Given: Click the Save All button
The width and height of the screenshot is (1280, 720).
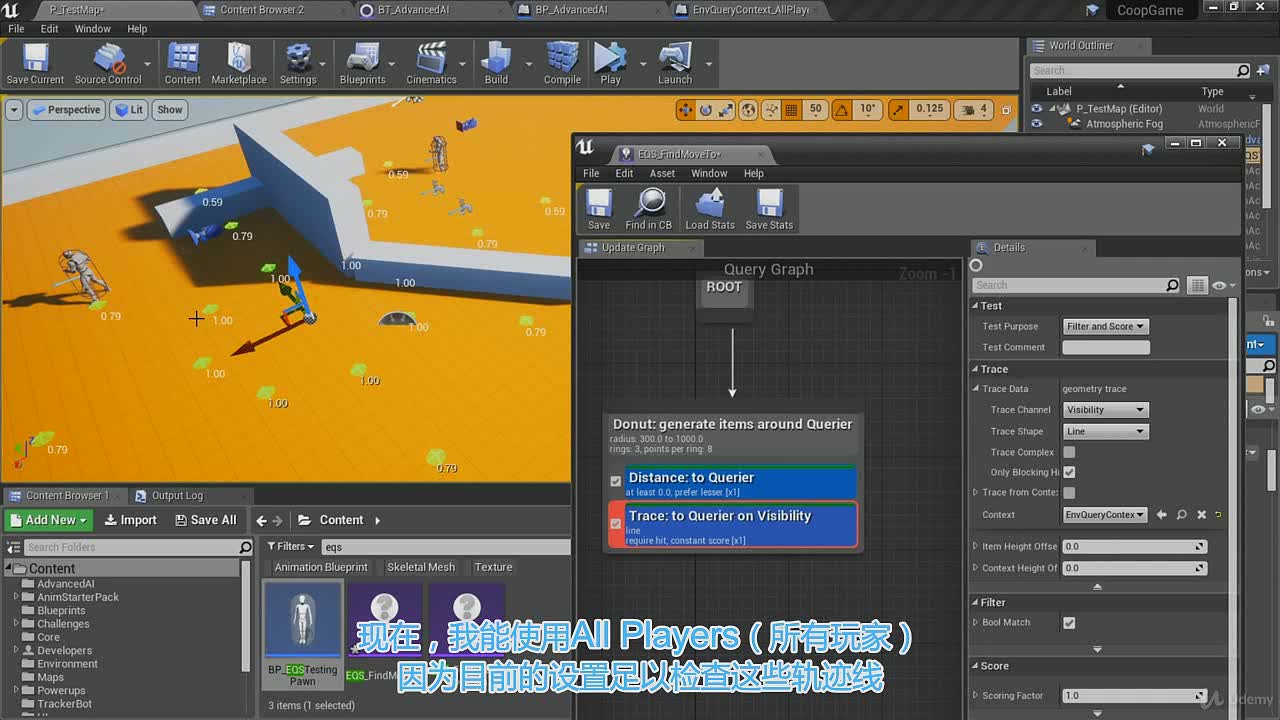Looking at the screenshot, I should point(206,520).
